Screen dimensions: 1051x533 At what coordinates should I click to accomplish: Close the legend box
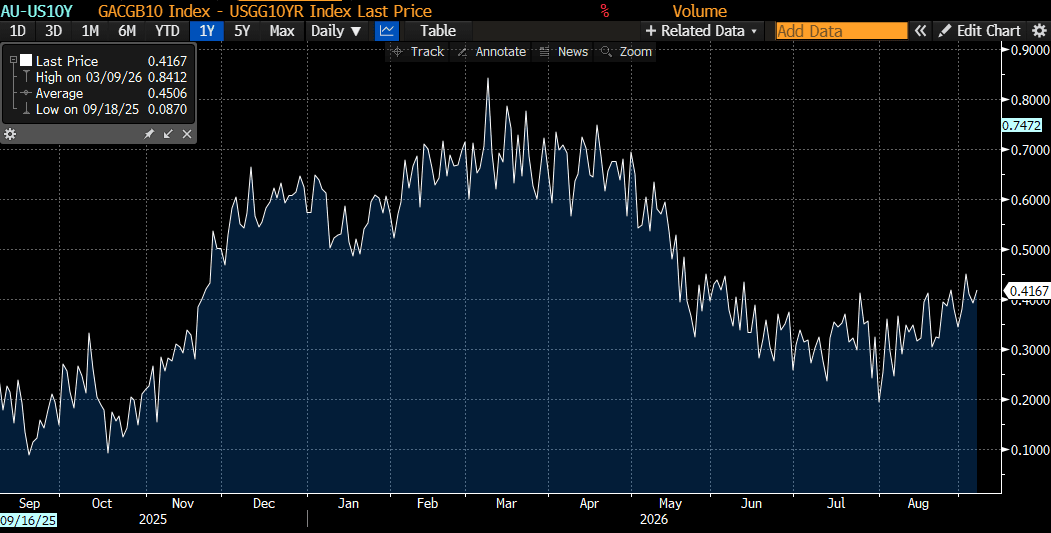(187, 134)
